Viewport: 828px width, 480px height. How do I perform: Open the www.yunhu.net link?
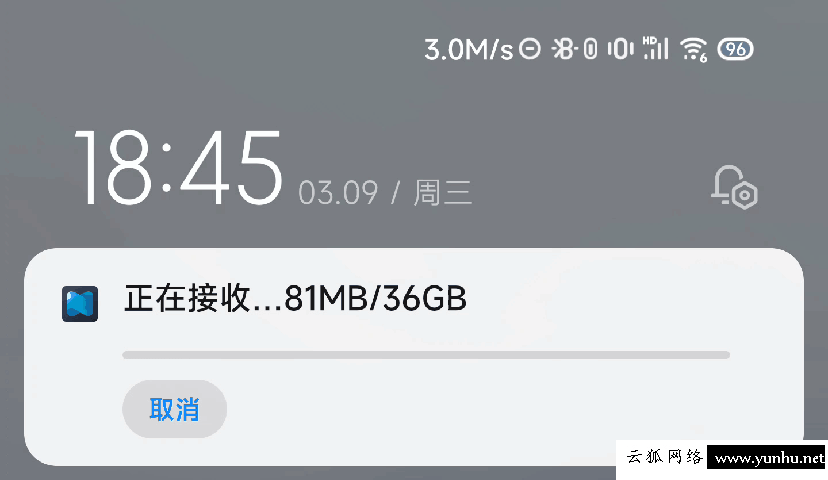point(769,458)
